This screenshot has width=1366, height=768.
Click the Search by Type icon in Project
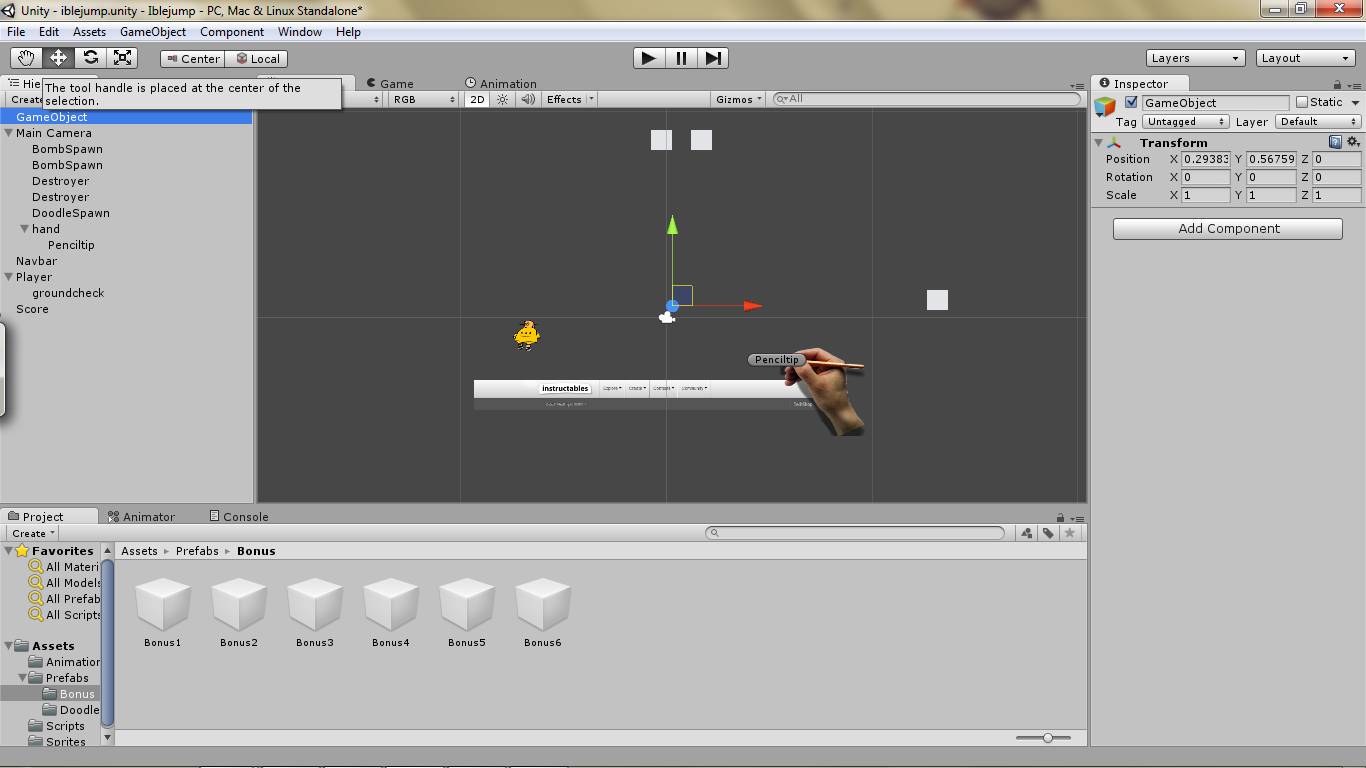point(1026,533)
